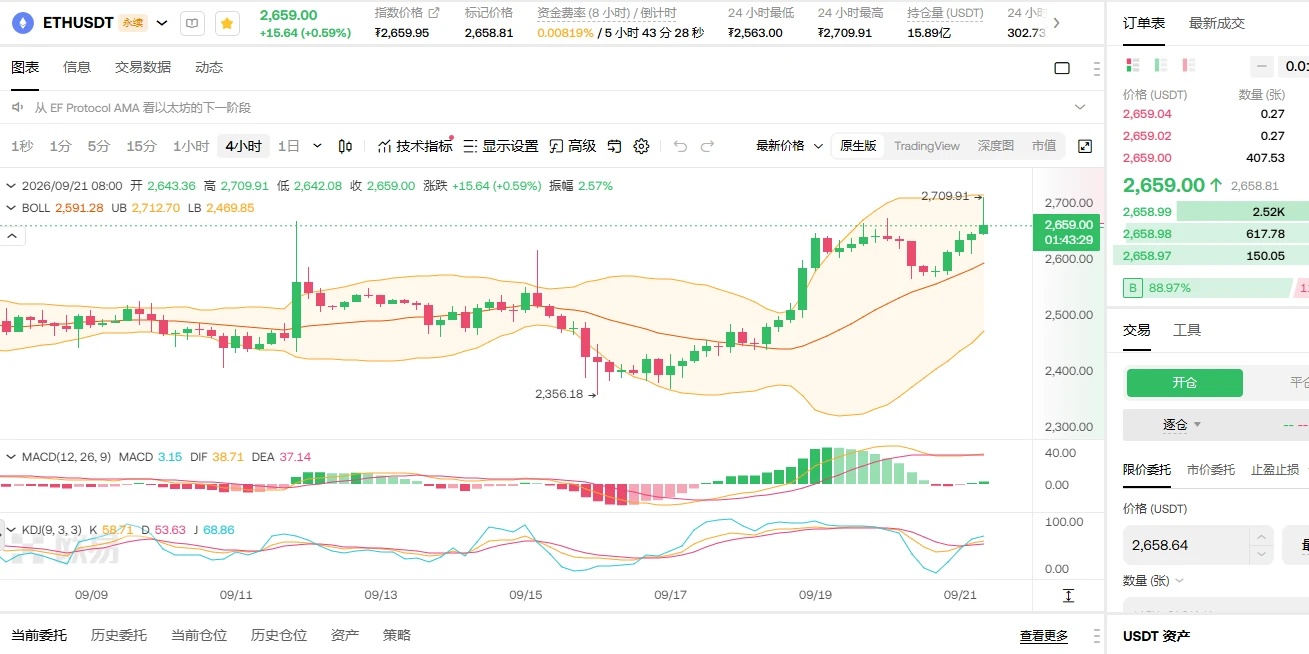Click the ETHUSDT coin logo icon
This screenshot has width=1309, height=654.
21,22
